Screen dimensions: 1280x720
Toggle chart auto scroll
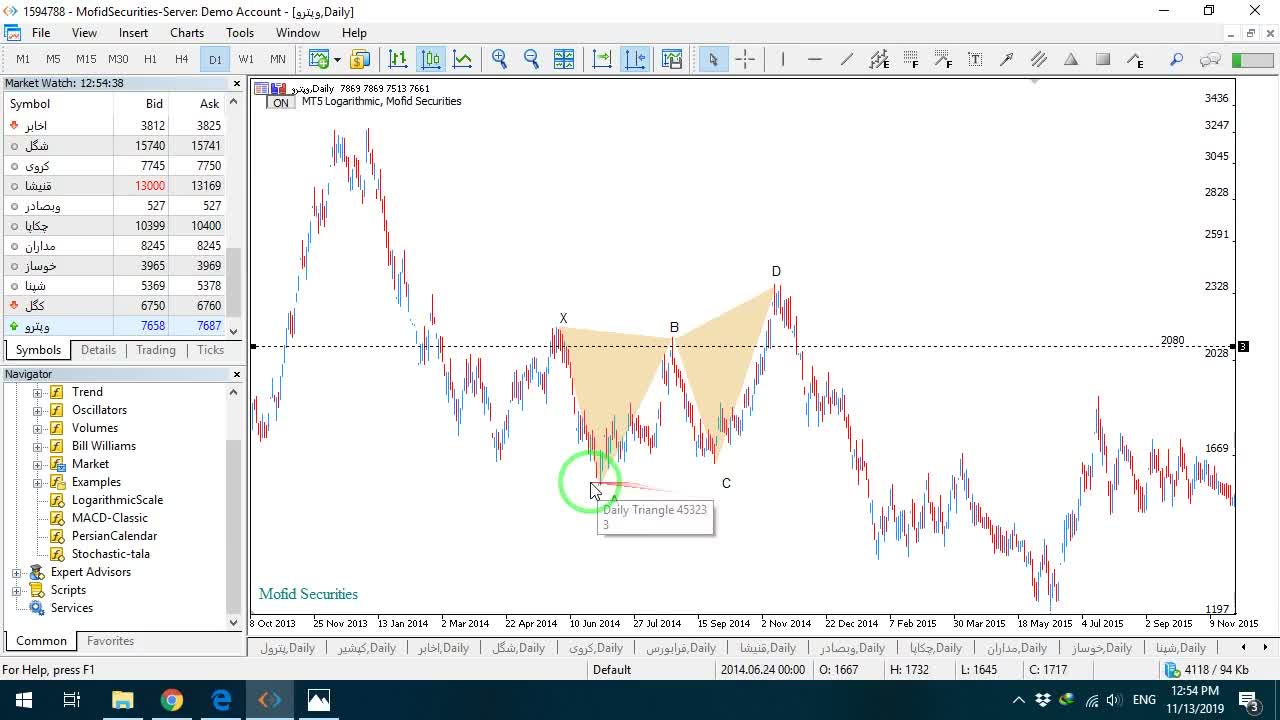point(602,59)
